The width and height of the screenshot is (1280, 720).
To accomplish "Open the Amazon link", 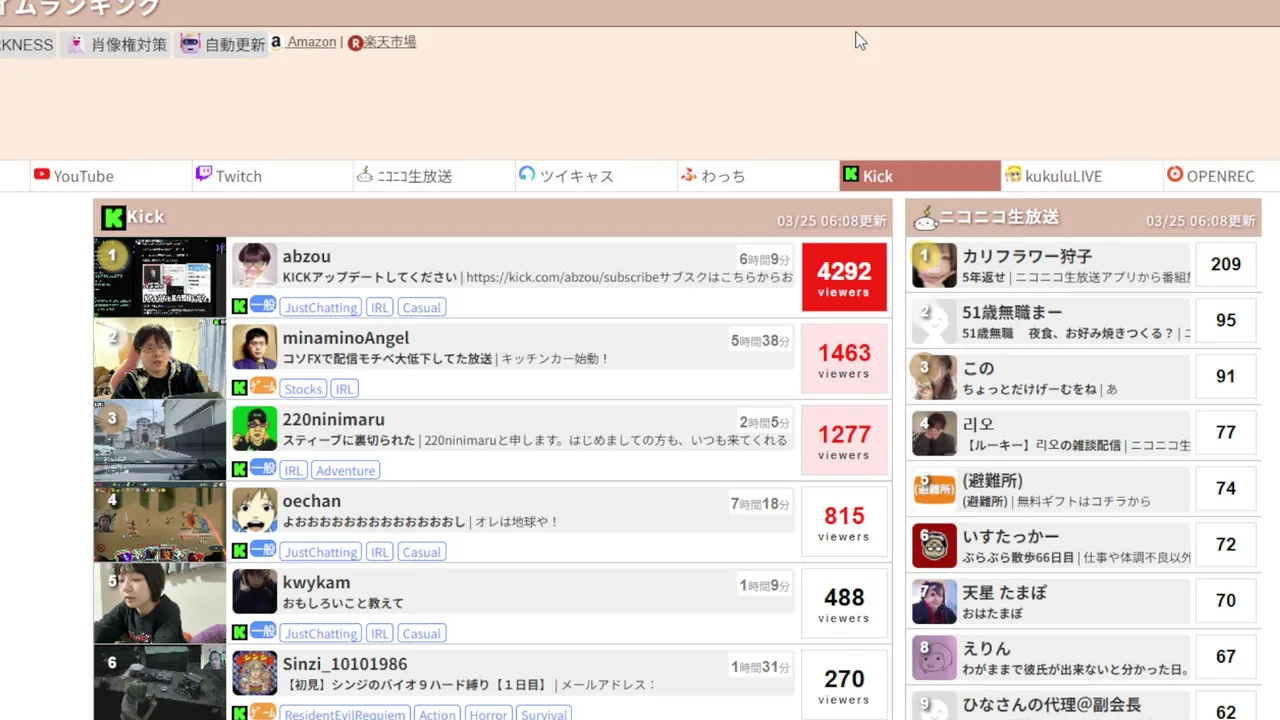I will point(311,42).
